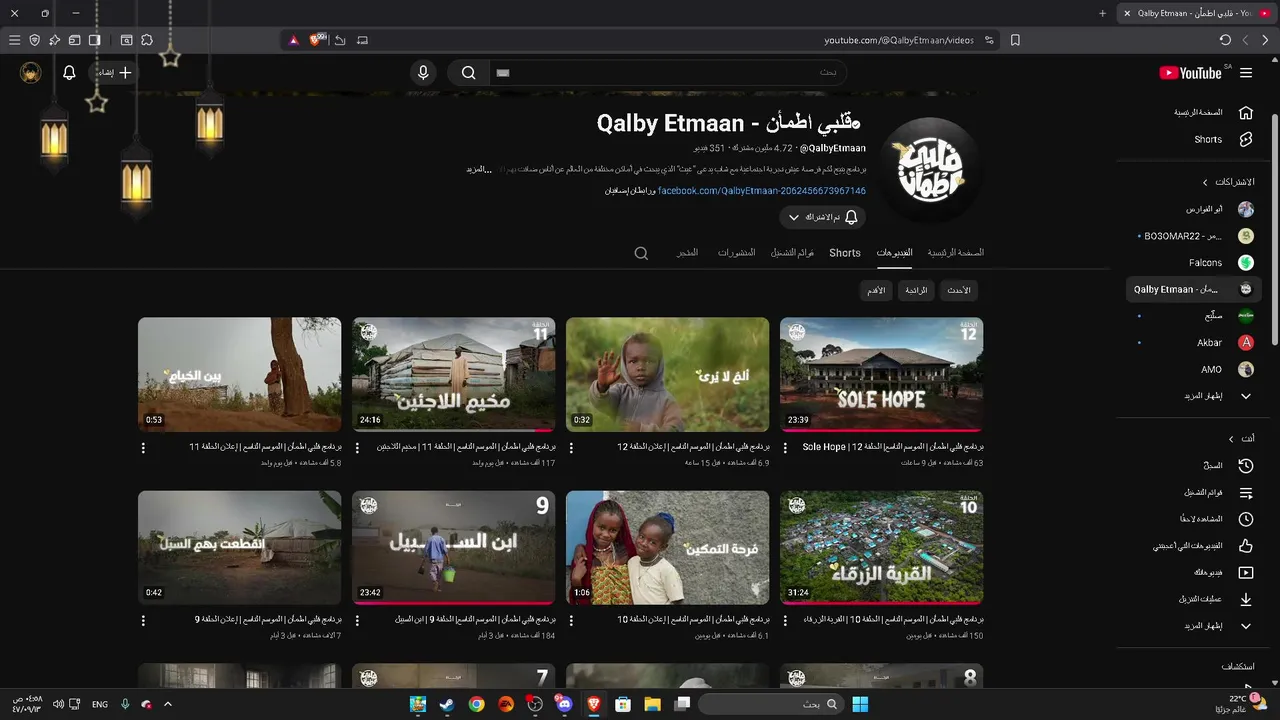
Task: Open options menu for Sole Hope video
Action: click(785, 448)
